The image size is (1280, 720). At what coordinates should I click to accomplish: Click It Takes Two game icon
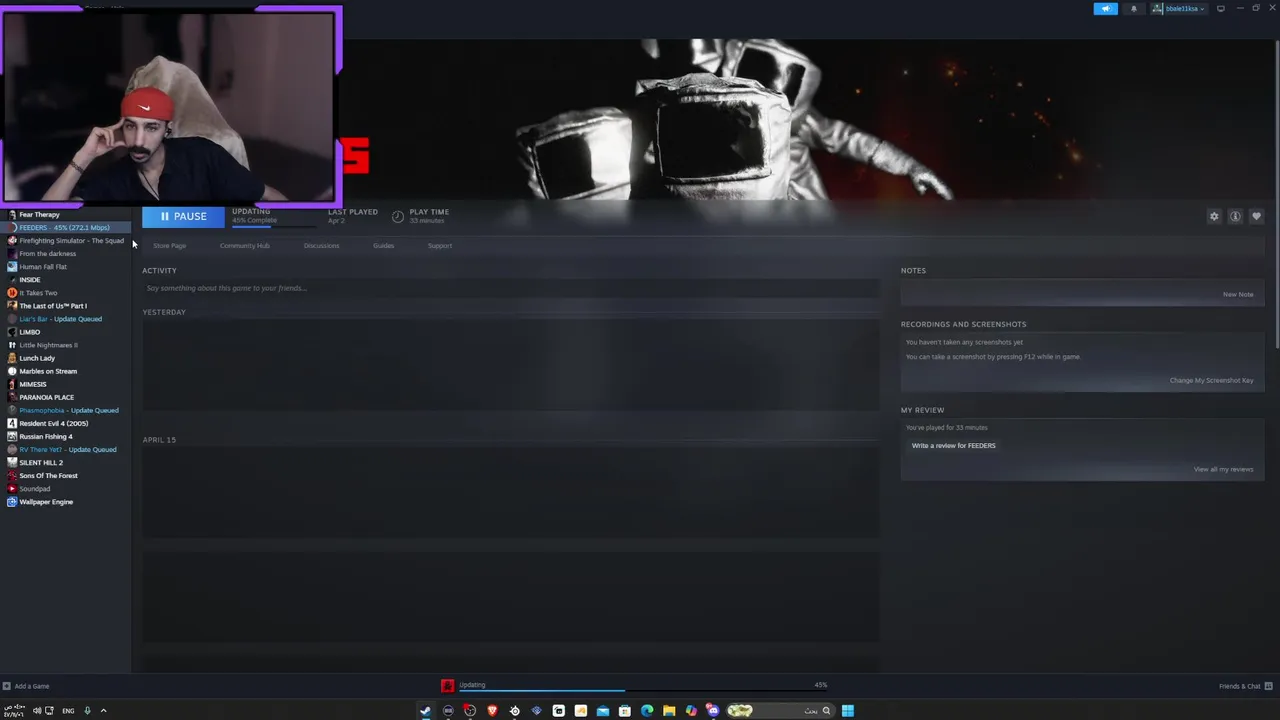pyautogui.click(x=11, y=293)
